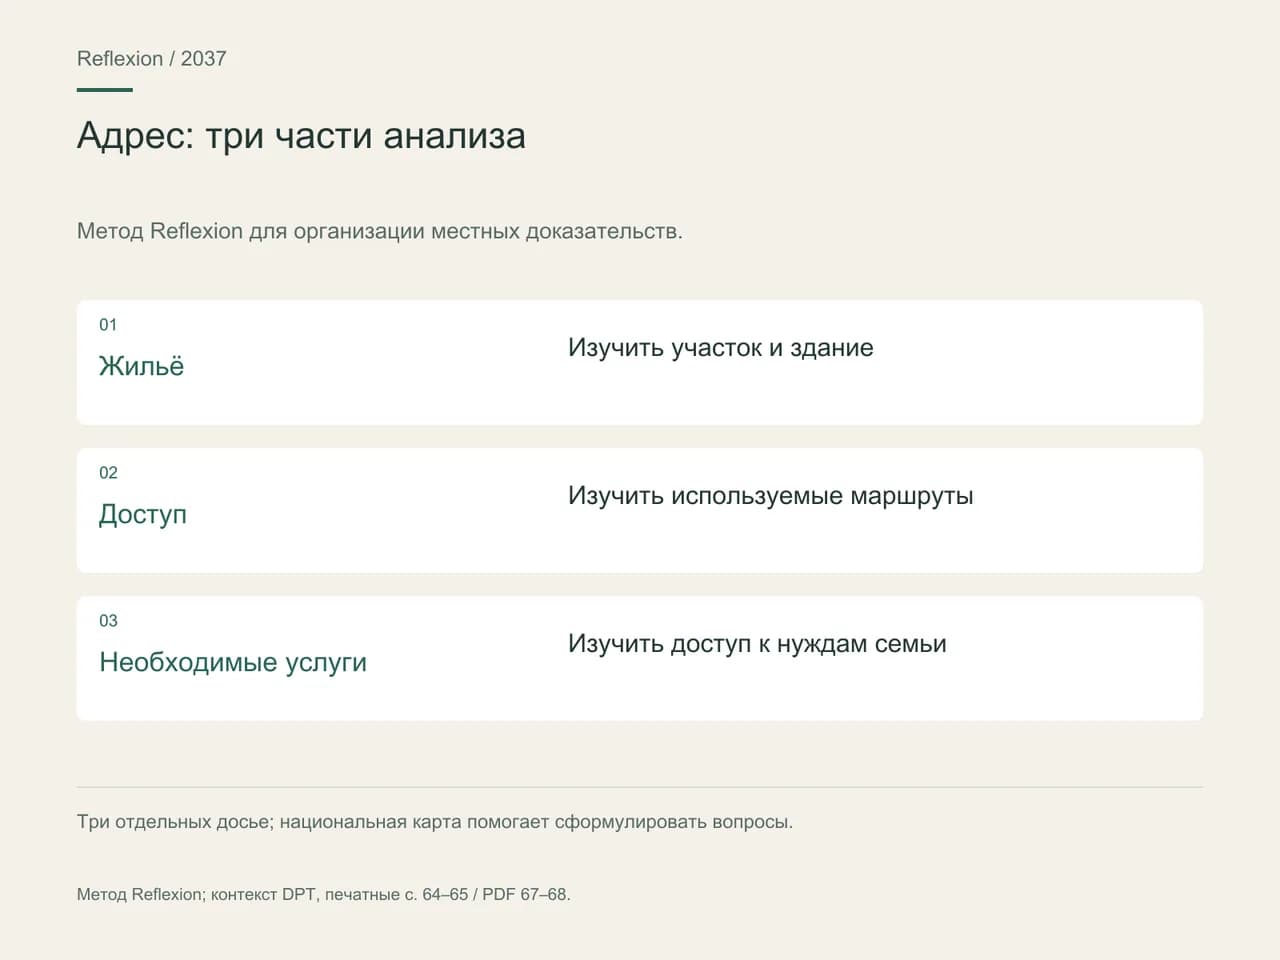The image size is (1280, 960).
Task: Click the source line 'Метод Reflexion; контекст DPT…'
Action: pos(324,895)
